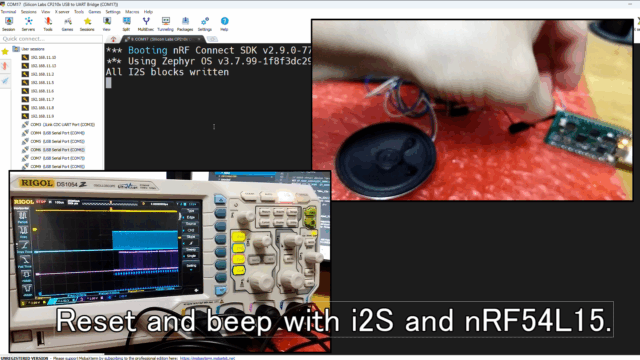This screenshot has height=360, width=640.
Task: Select the star sidebar sessions tab
Action: pyautogui.click(x=5, y=52)
